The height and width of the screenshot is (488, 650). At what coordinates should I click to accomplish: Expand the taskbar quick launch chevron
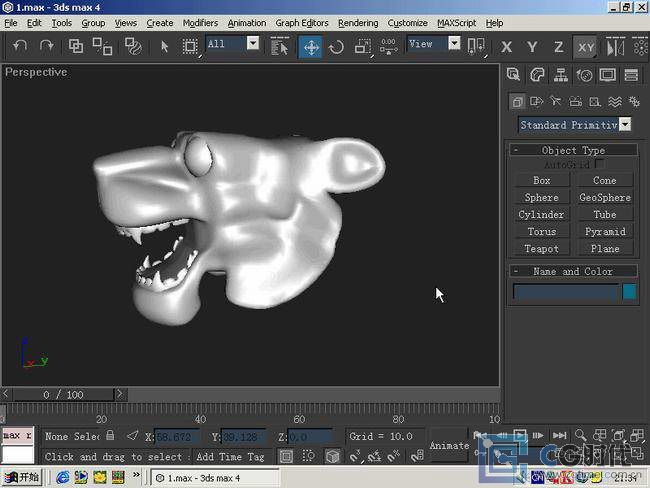click(x=136, y=475)
